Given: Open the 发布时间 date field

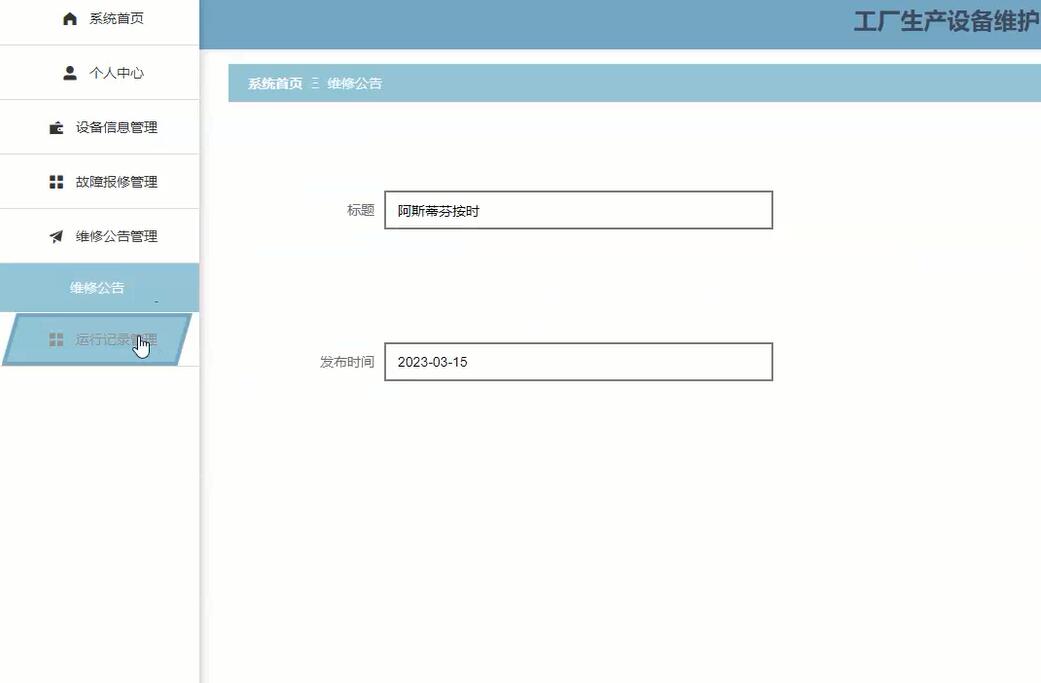Looking at the screenshot, I should click(x=578, y=361).
